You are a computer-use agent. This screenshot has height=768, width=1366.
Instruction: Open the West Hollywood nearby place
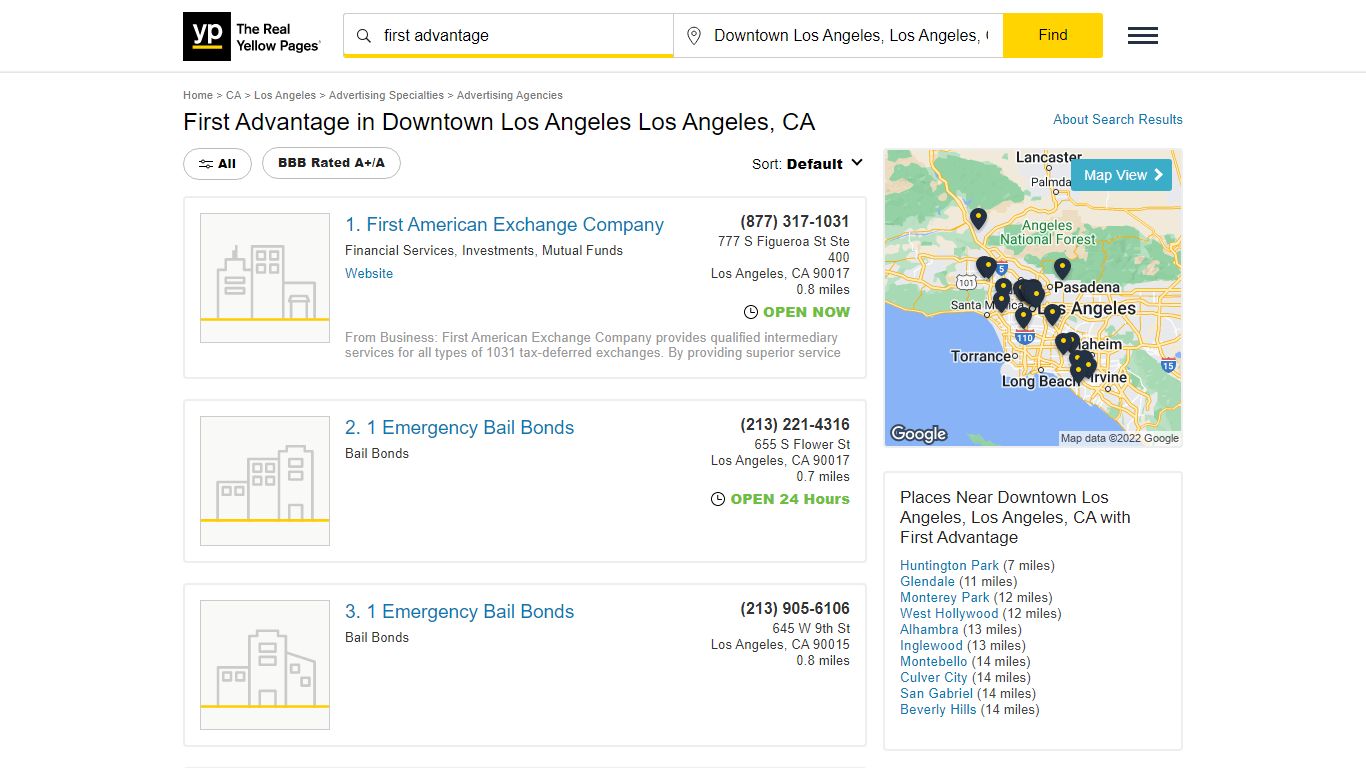(x=949, y=613)
